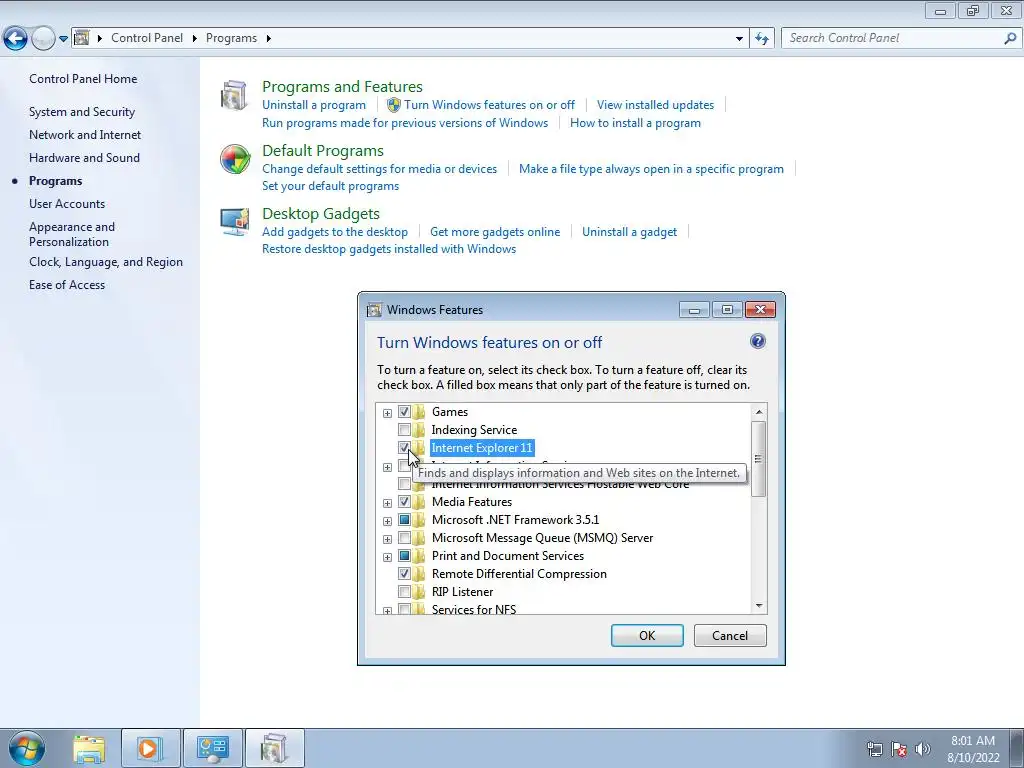Image resolution: width=1024 pixels, height=768 pixels.
Task: Open the dropdown arrow after Programs in the breadcrumb
Action: [x=268, y=39]
